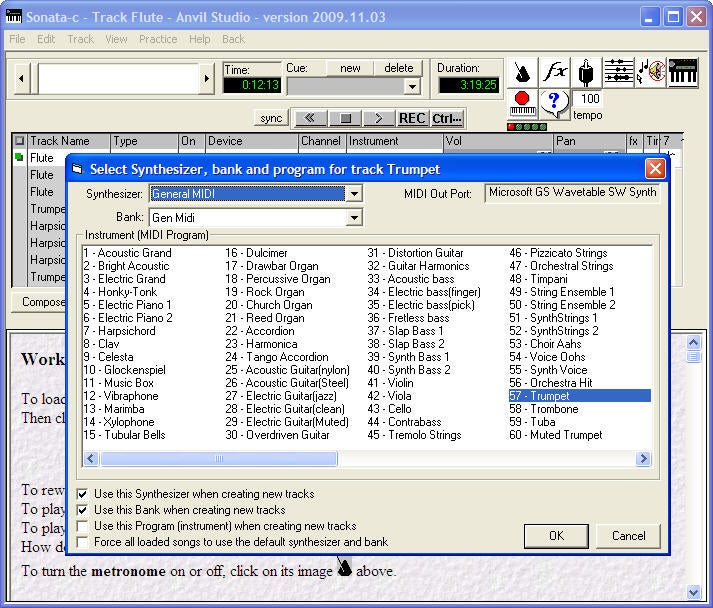Click the green marker beside first Flute track
The height and width of the screenshot is (608, 713).
tap(19, 157)
